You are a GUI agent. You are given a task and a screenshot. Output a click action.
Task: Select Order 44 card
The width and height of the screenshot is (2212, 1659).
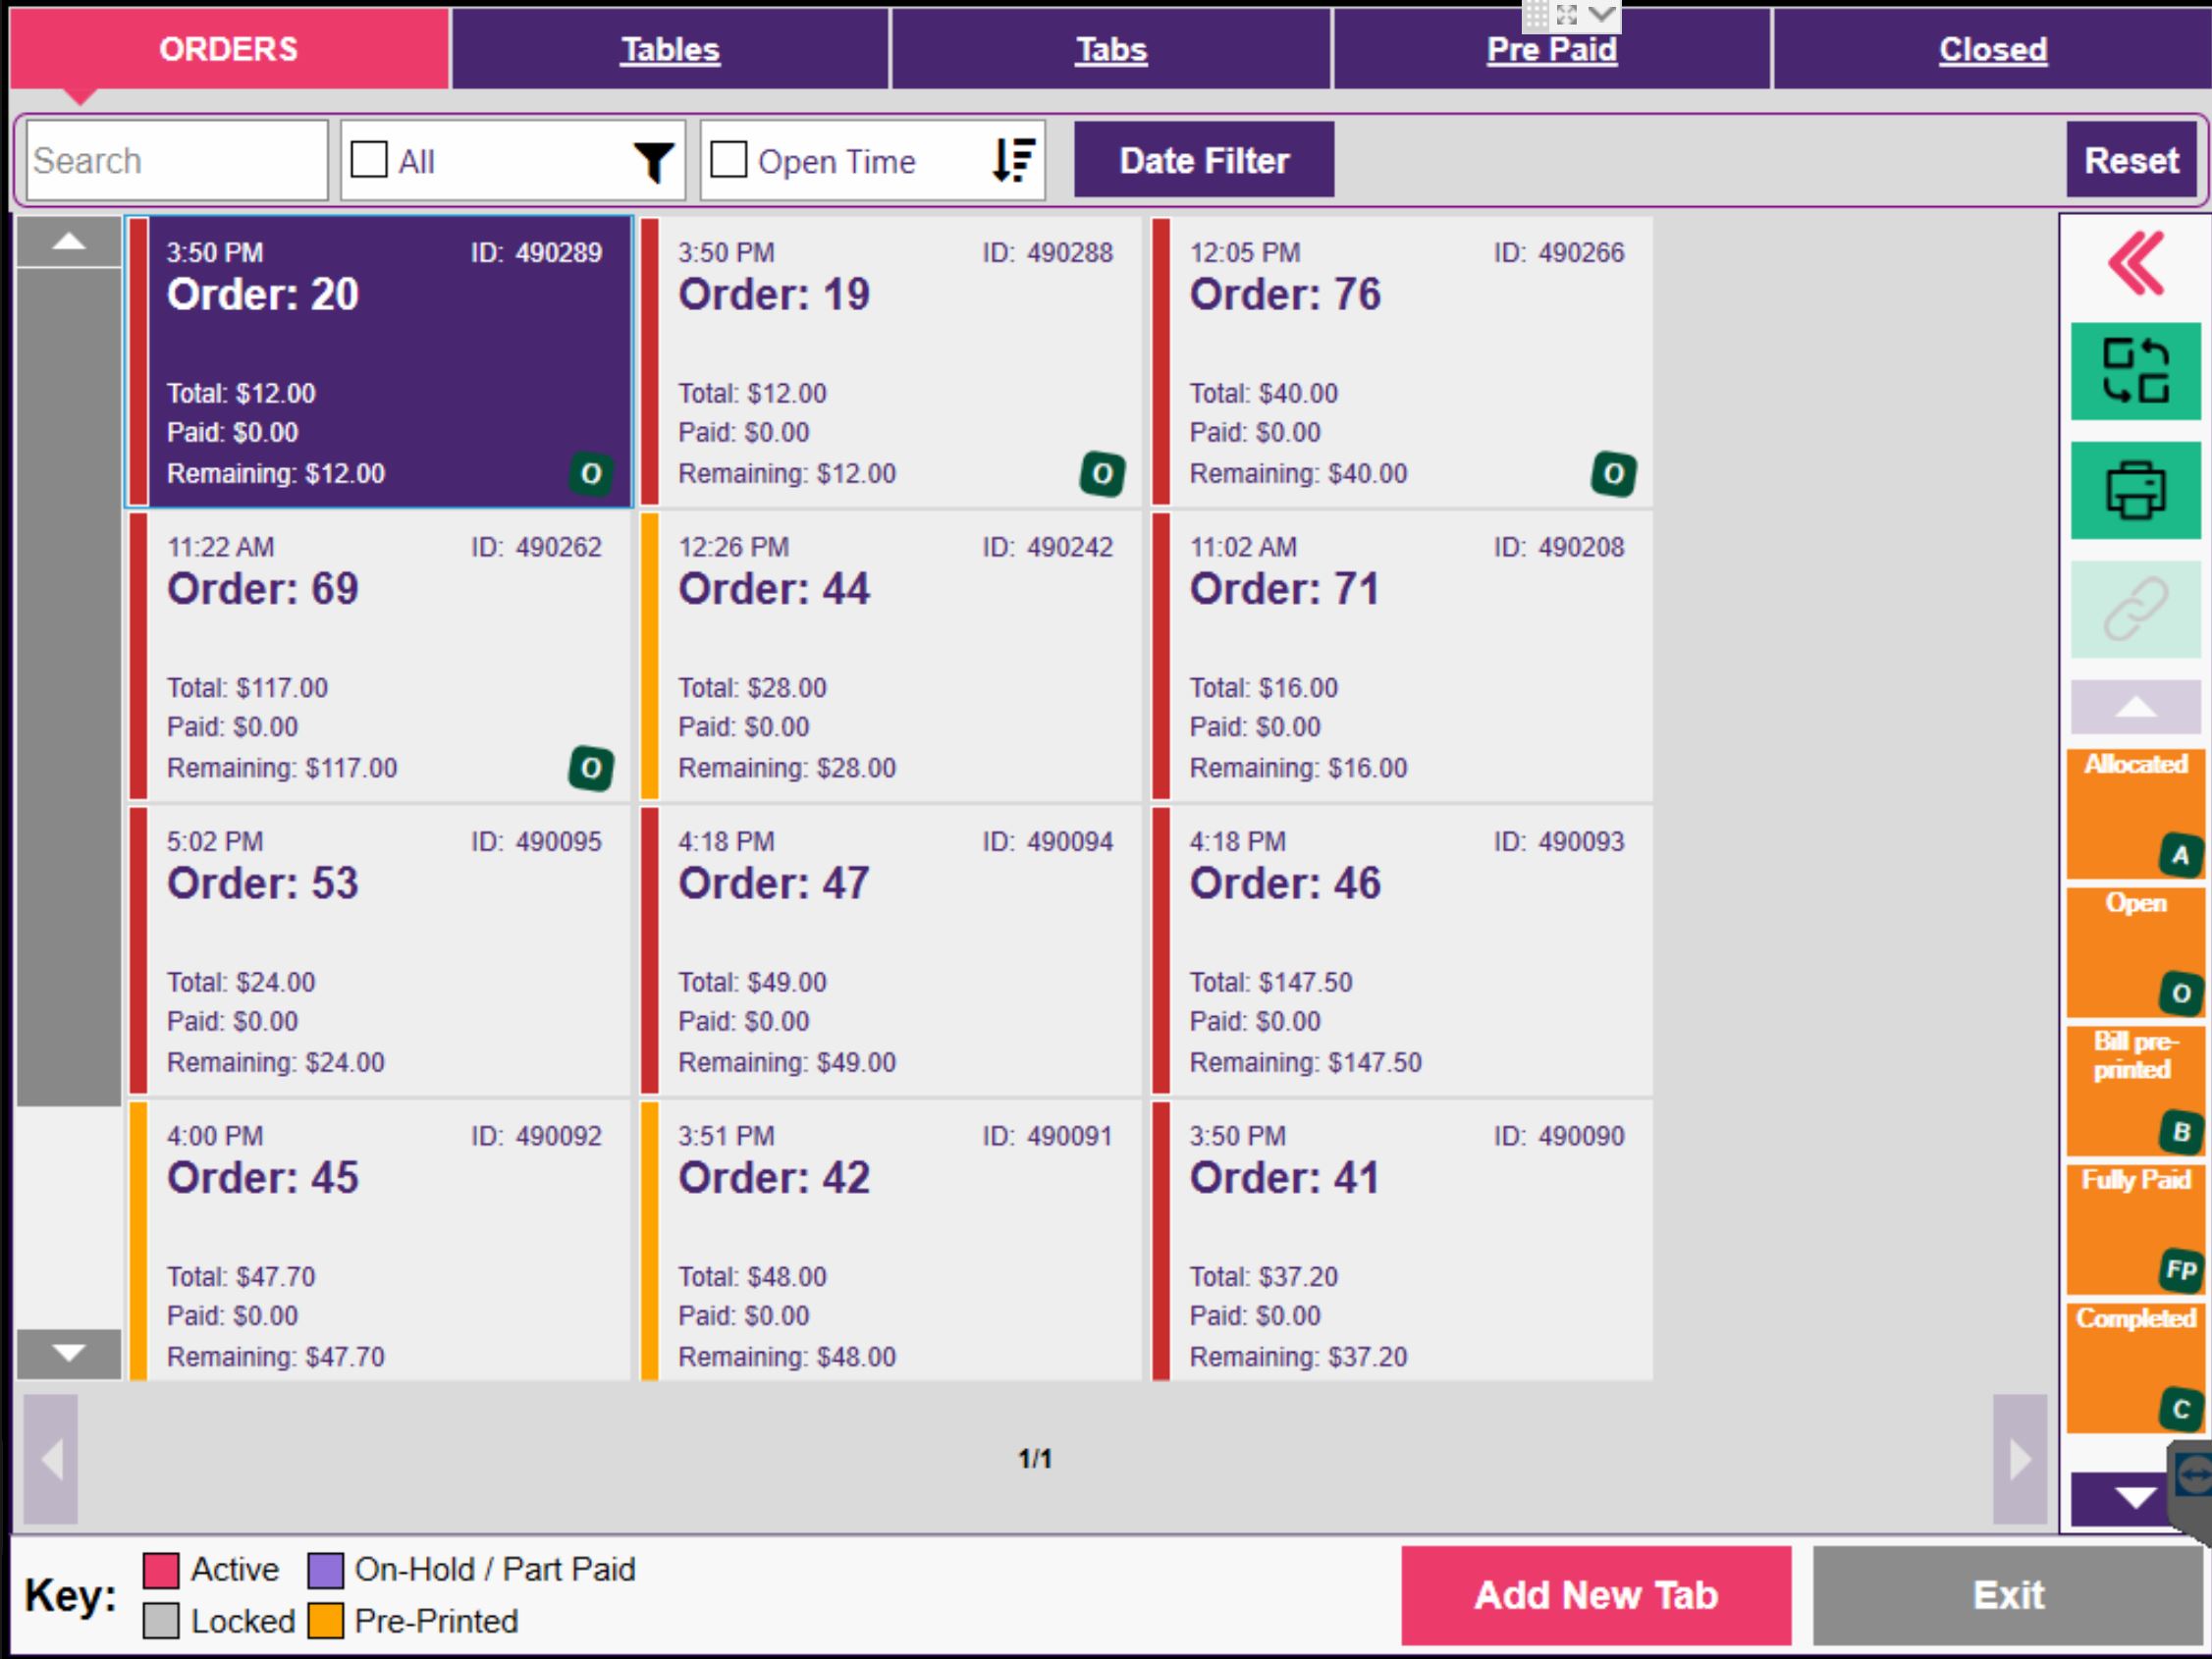coord(891,656)
